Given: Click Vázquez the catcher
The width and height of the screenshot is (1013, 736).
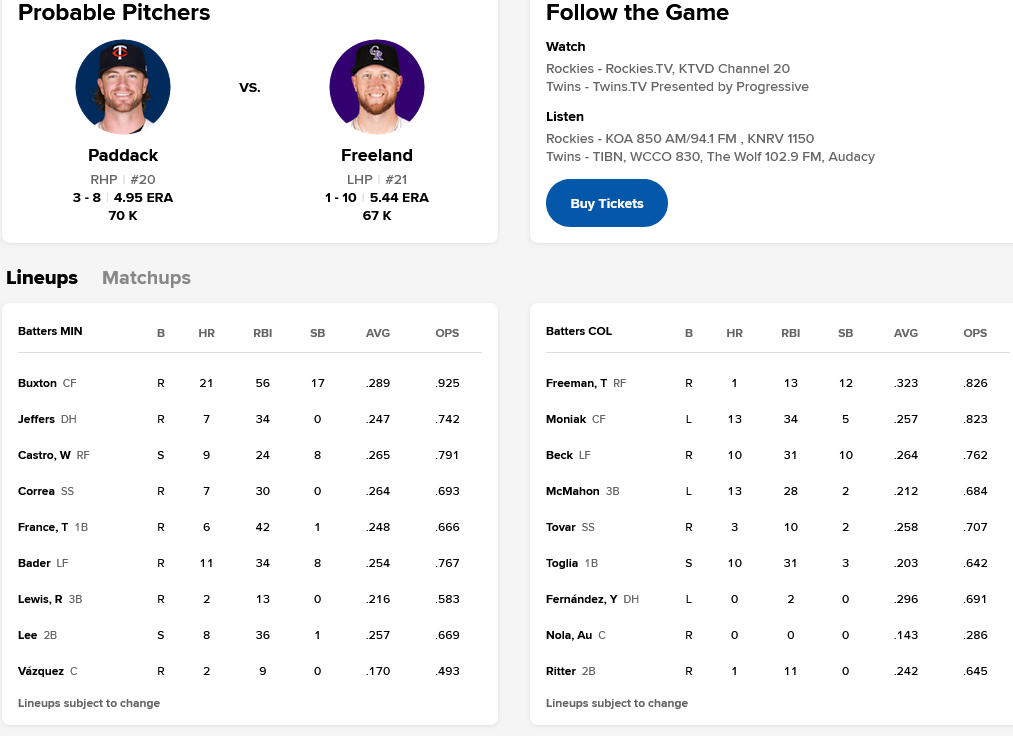Looking at the screenshot, I should click(41, 671).
